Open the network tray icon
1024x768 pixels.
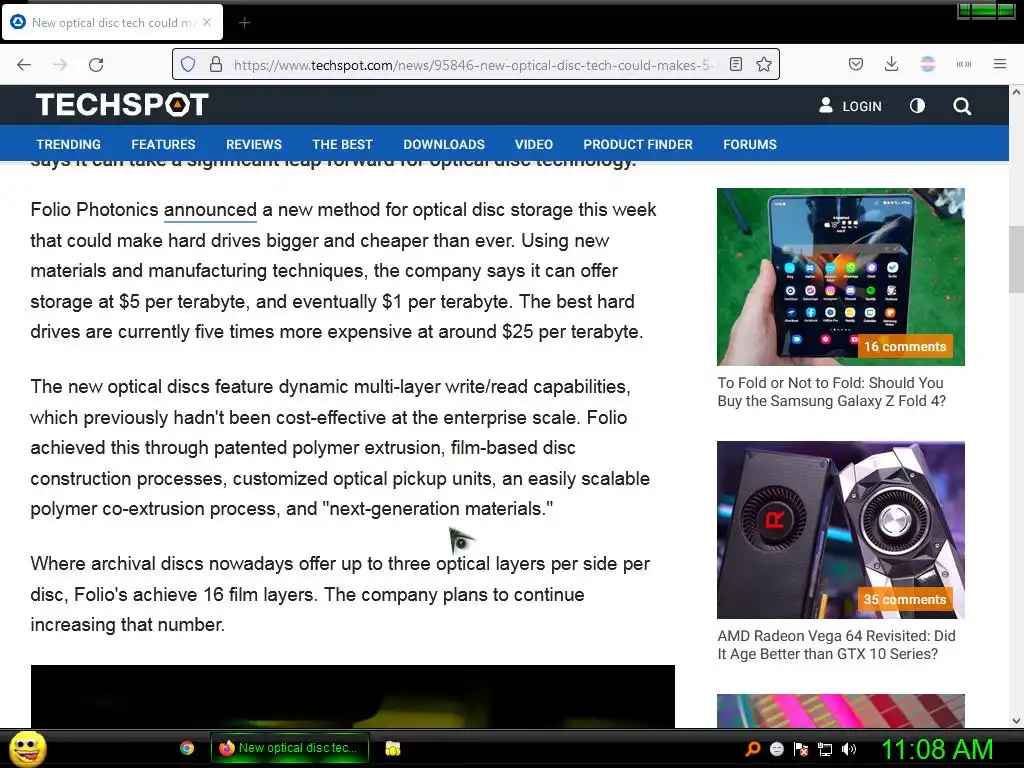coord(825,749)
